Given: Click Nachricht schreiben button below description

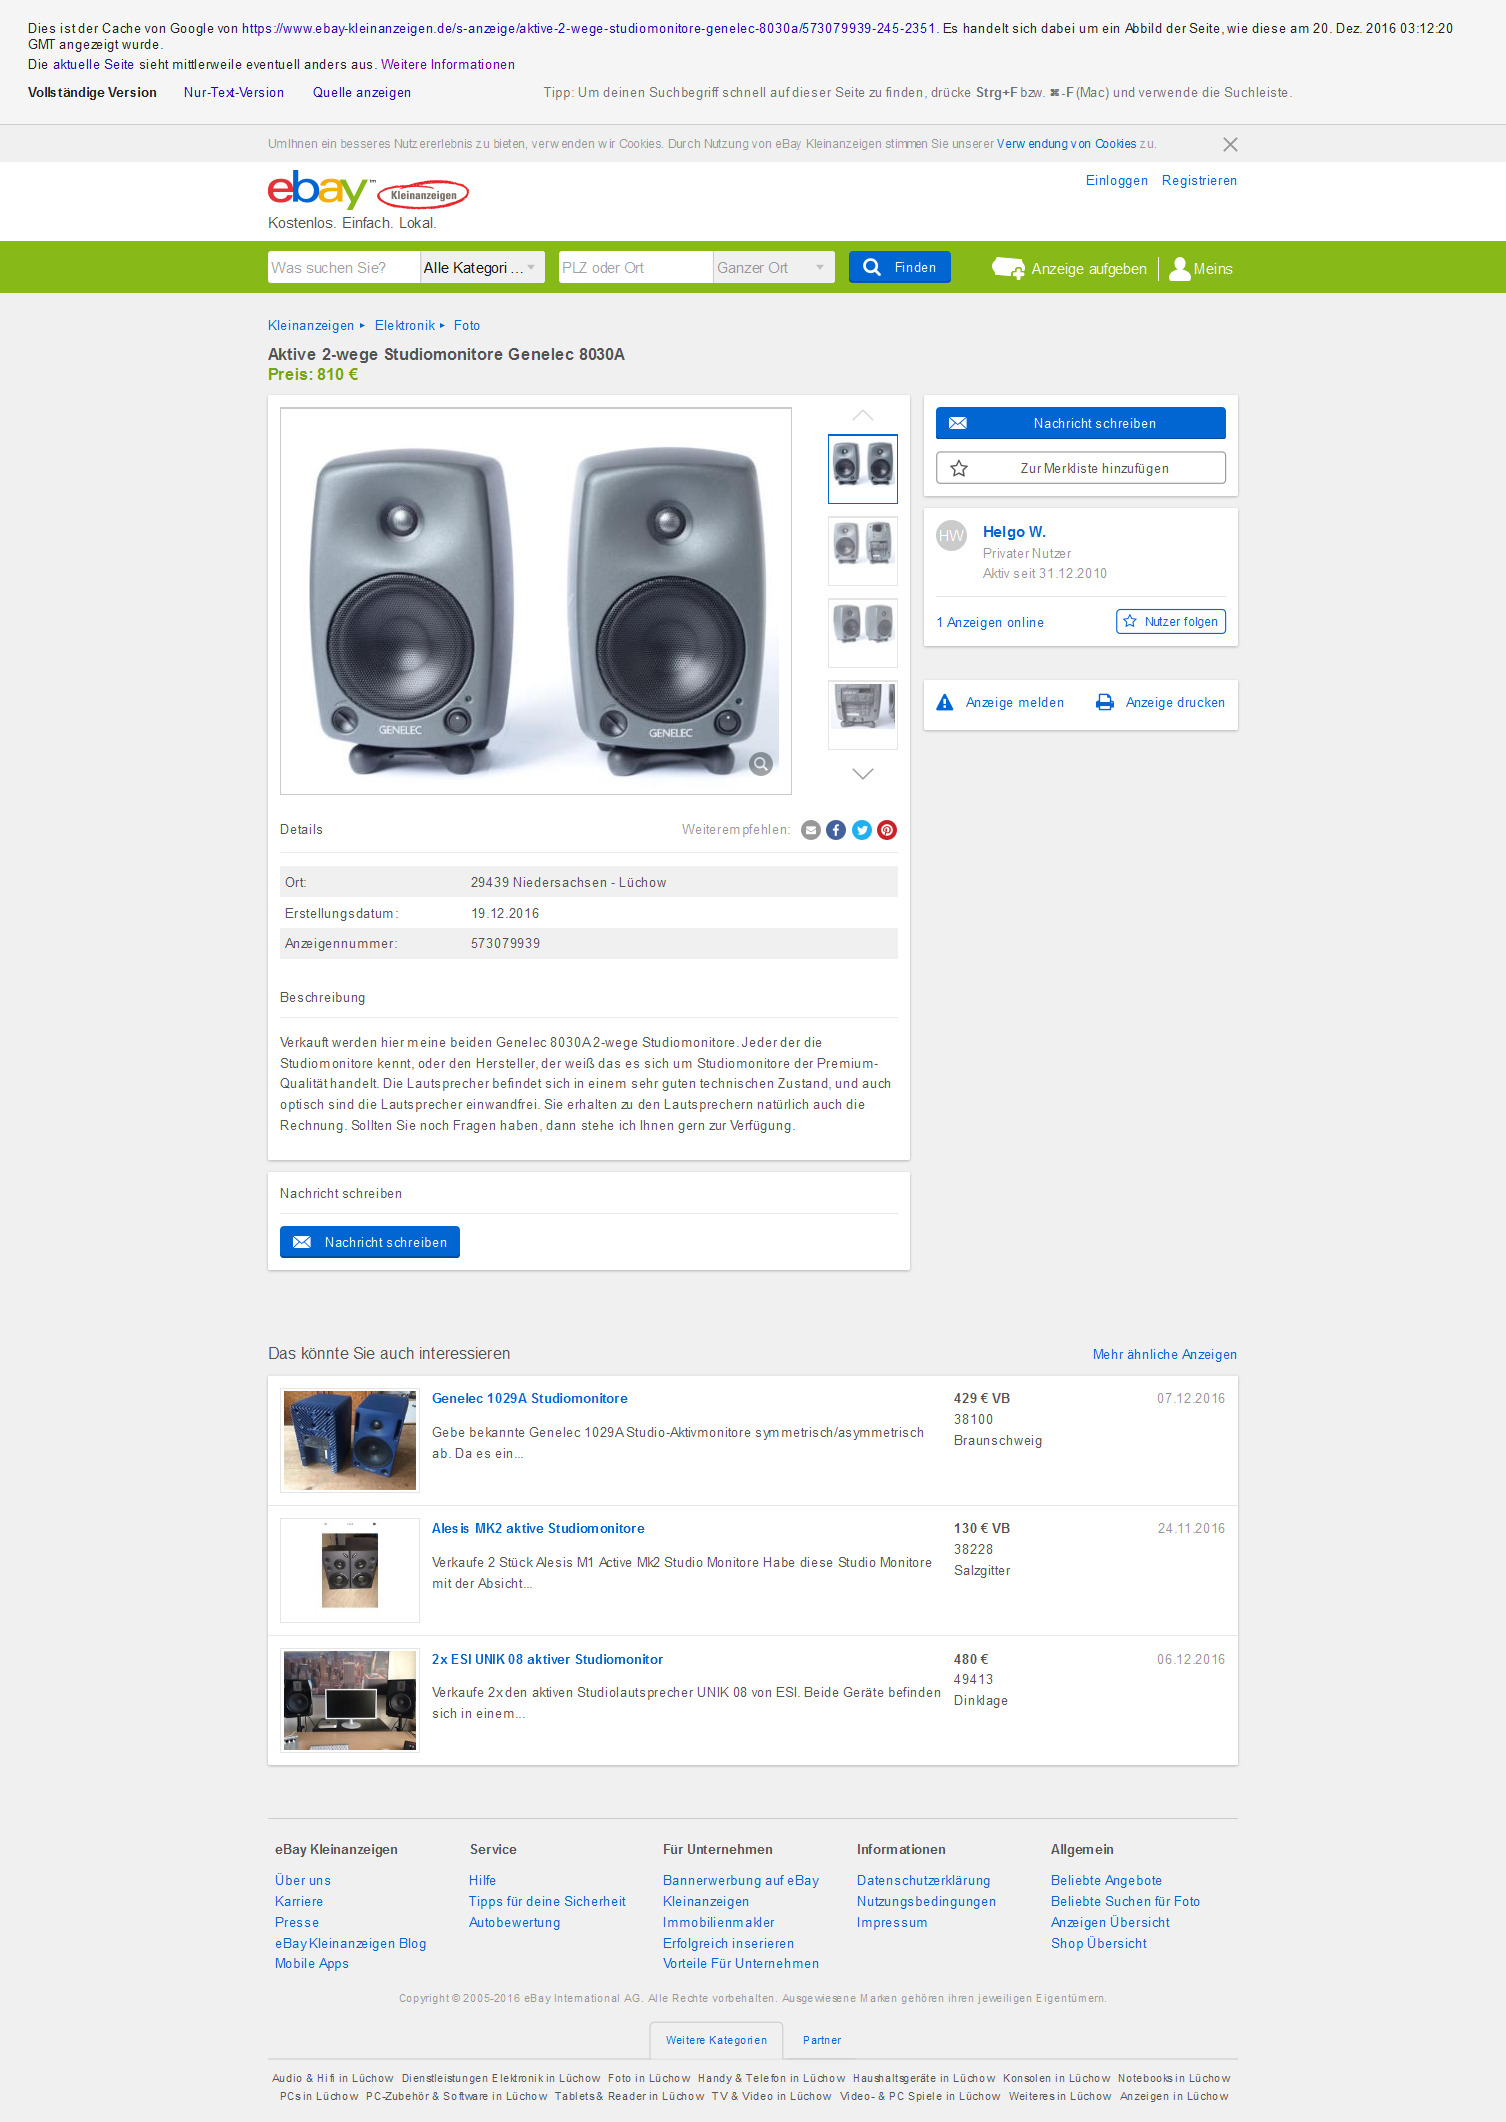Looking at the screenshot, I should point(370,1242).
